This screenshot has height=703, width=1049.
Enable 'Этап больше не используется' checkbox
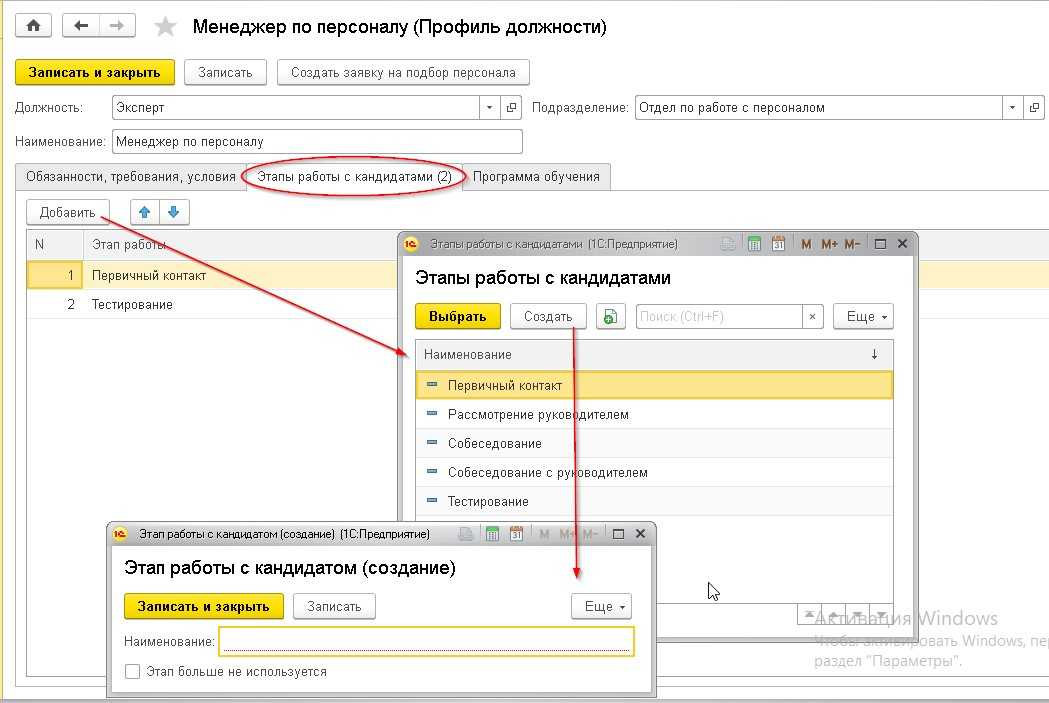[132, 672]
